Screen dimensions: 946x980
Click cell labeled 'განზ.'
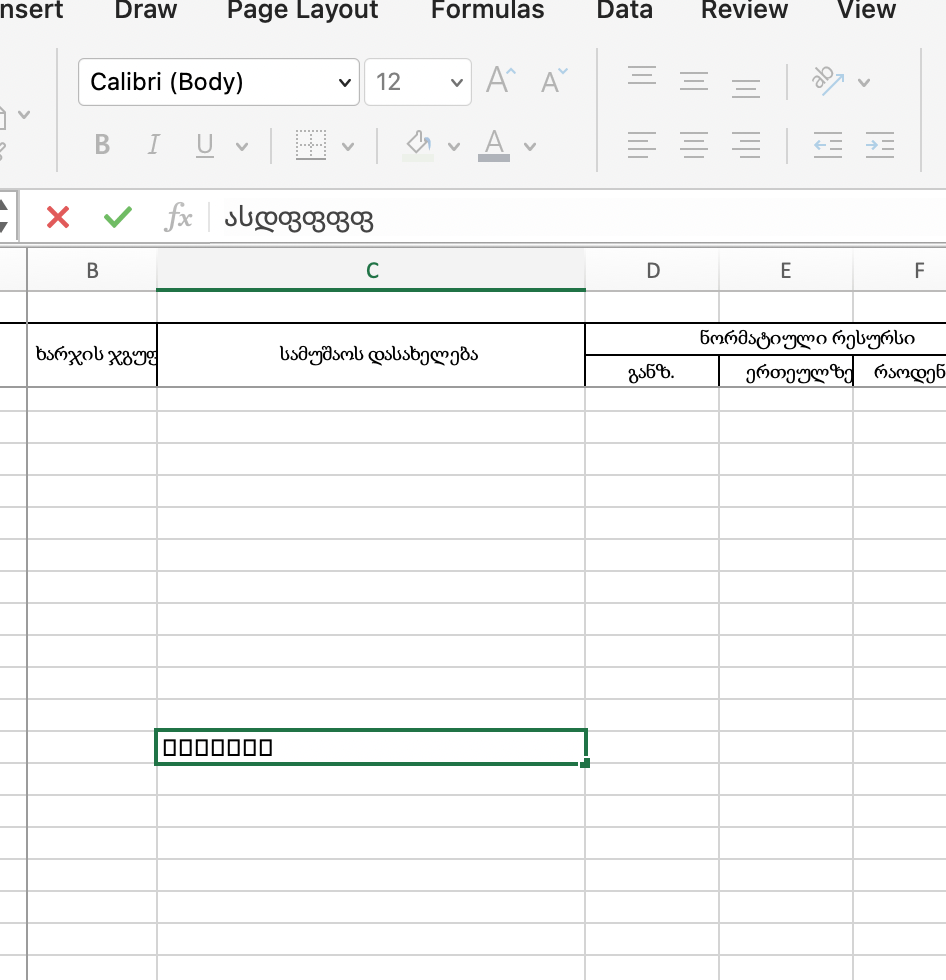pyautogui.click(x=652, y=371)
